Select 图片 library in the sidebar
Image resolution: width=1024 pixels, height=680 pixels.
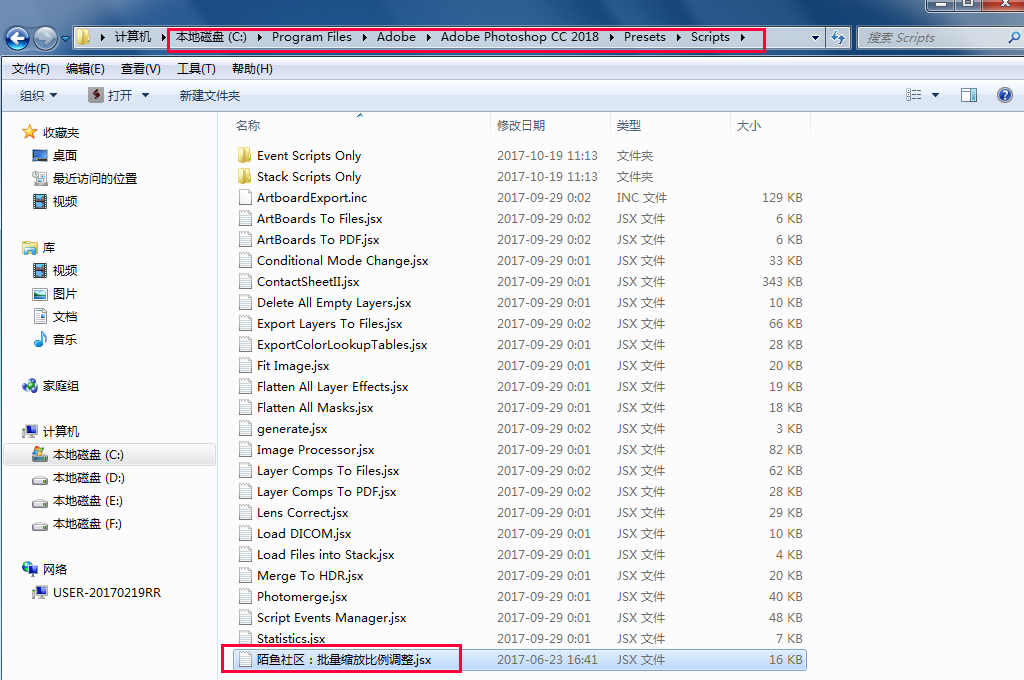click(65, 294)
